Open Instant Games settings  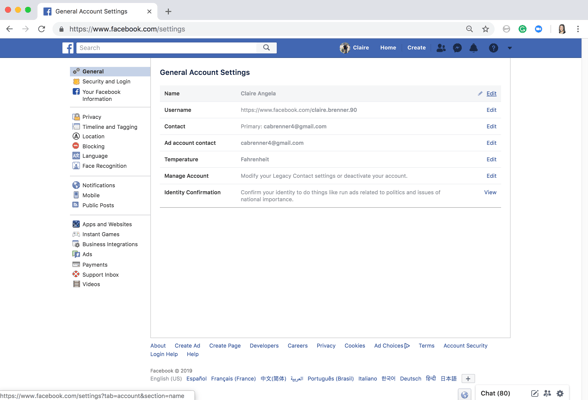click(100, 234)
